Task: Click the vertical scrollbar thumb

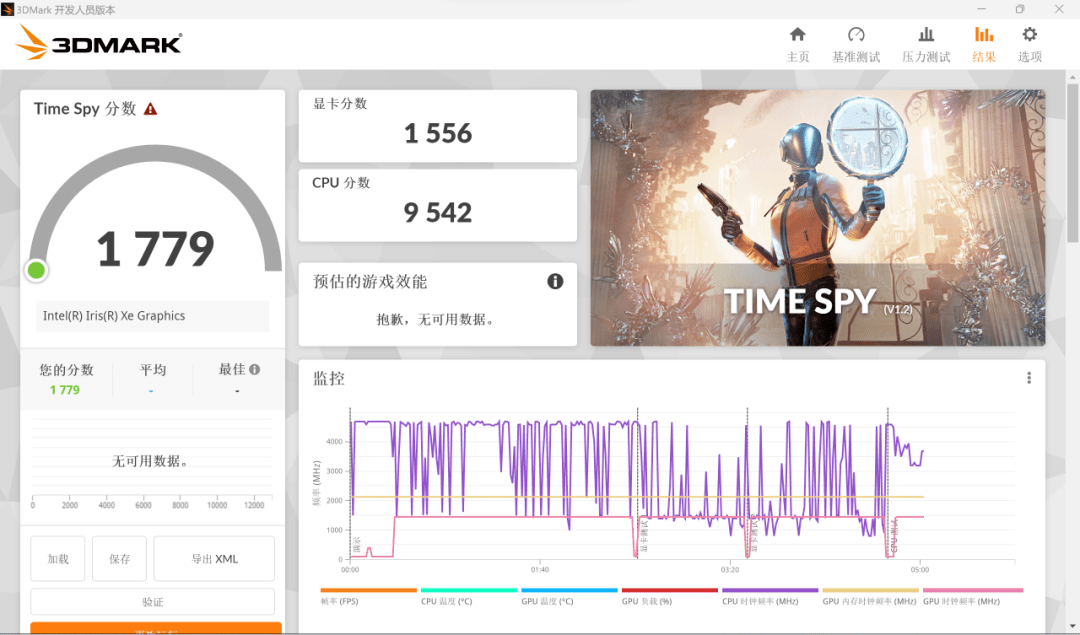Action: (x=1072, y=162)
